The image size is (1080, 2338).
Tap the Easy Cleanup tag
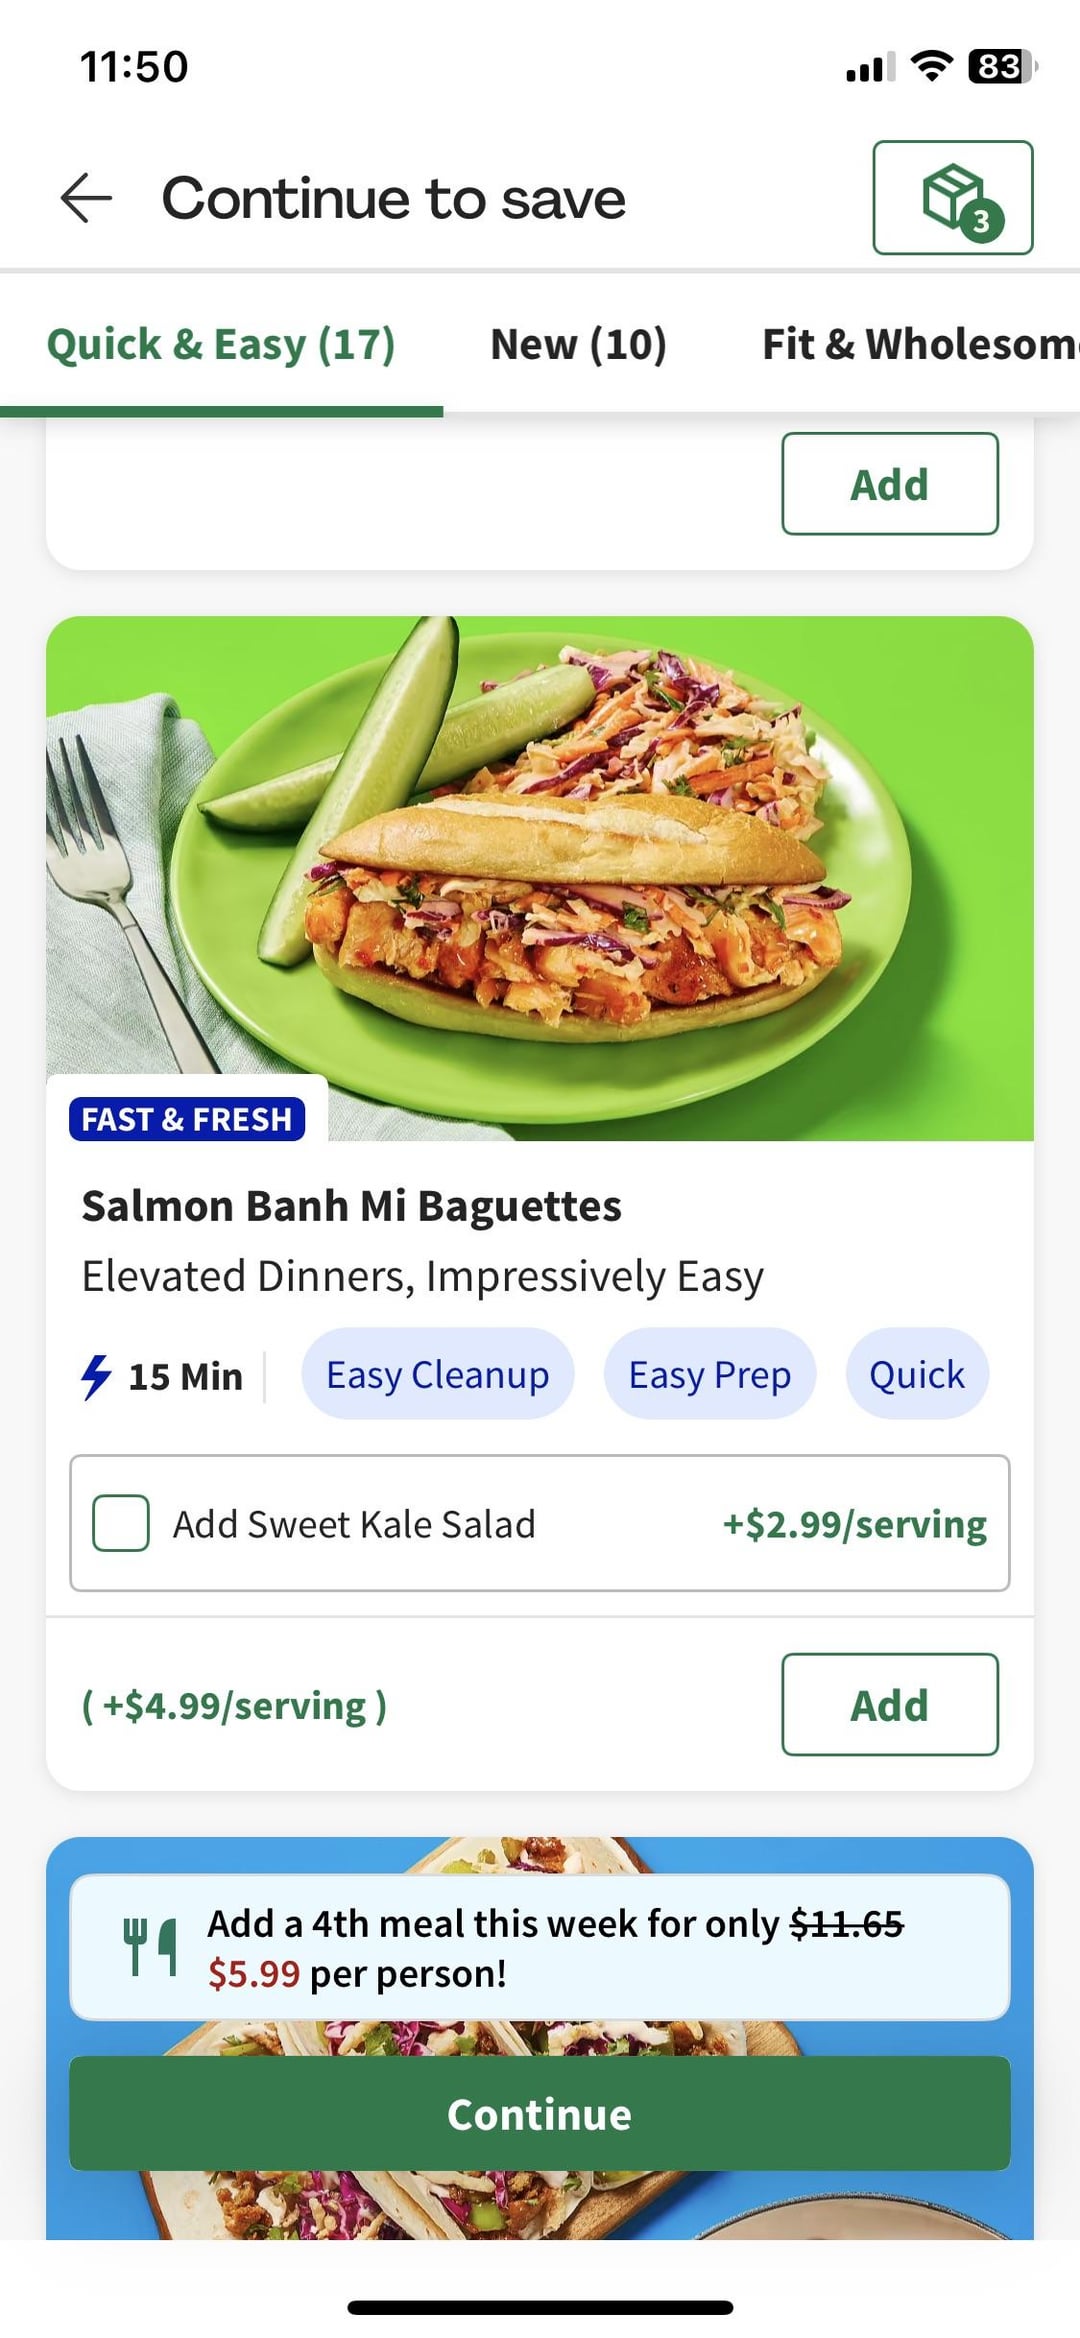coord(438,1374)
